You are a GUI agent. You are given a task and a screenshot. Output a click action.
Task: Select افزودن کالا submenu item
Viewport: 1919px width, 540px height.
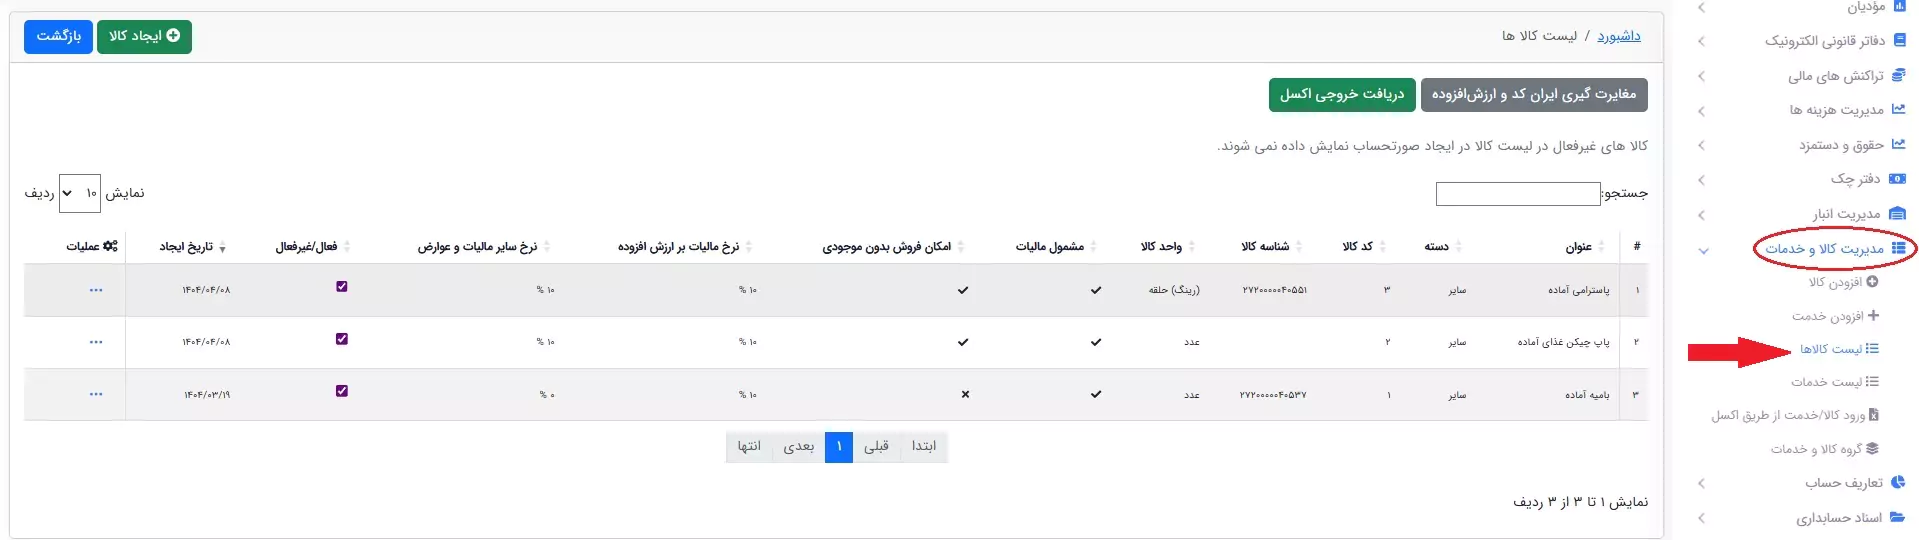(1843, 283)
